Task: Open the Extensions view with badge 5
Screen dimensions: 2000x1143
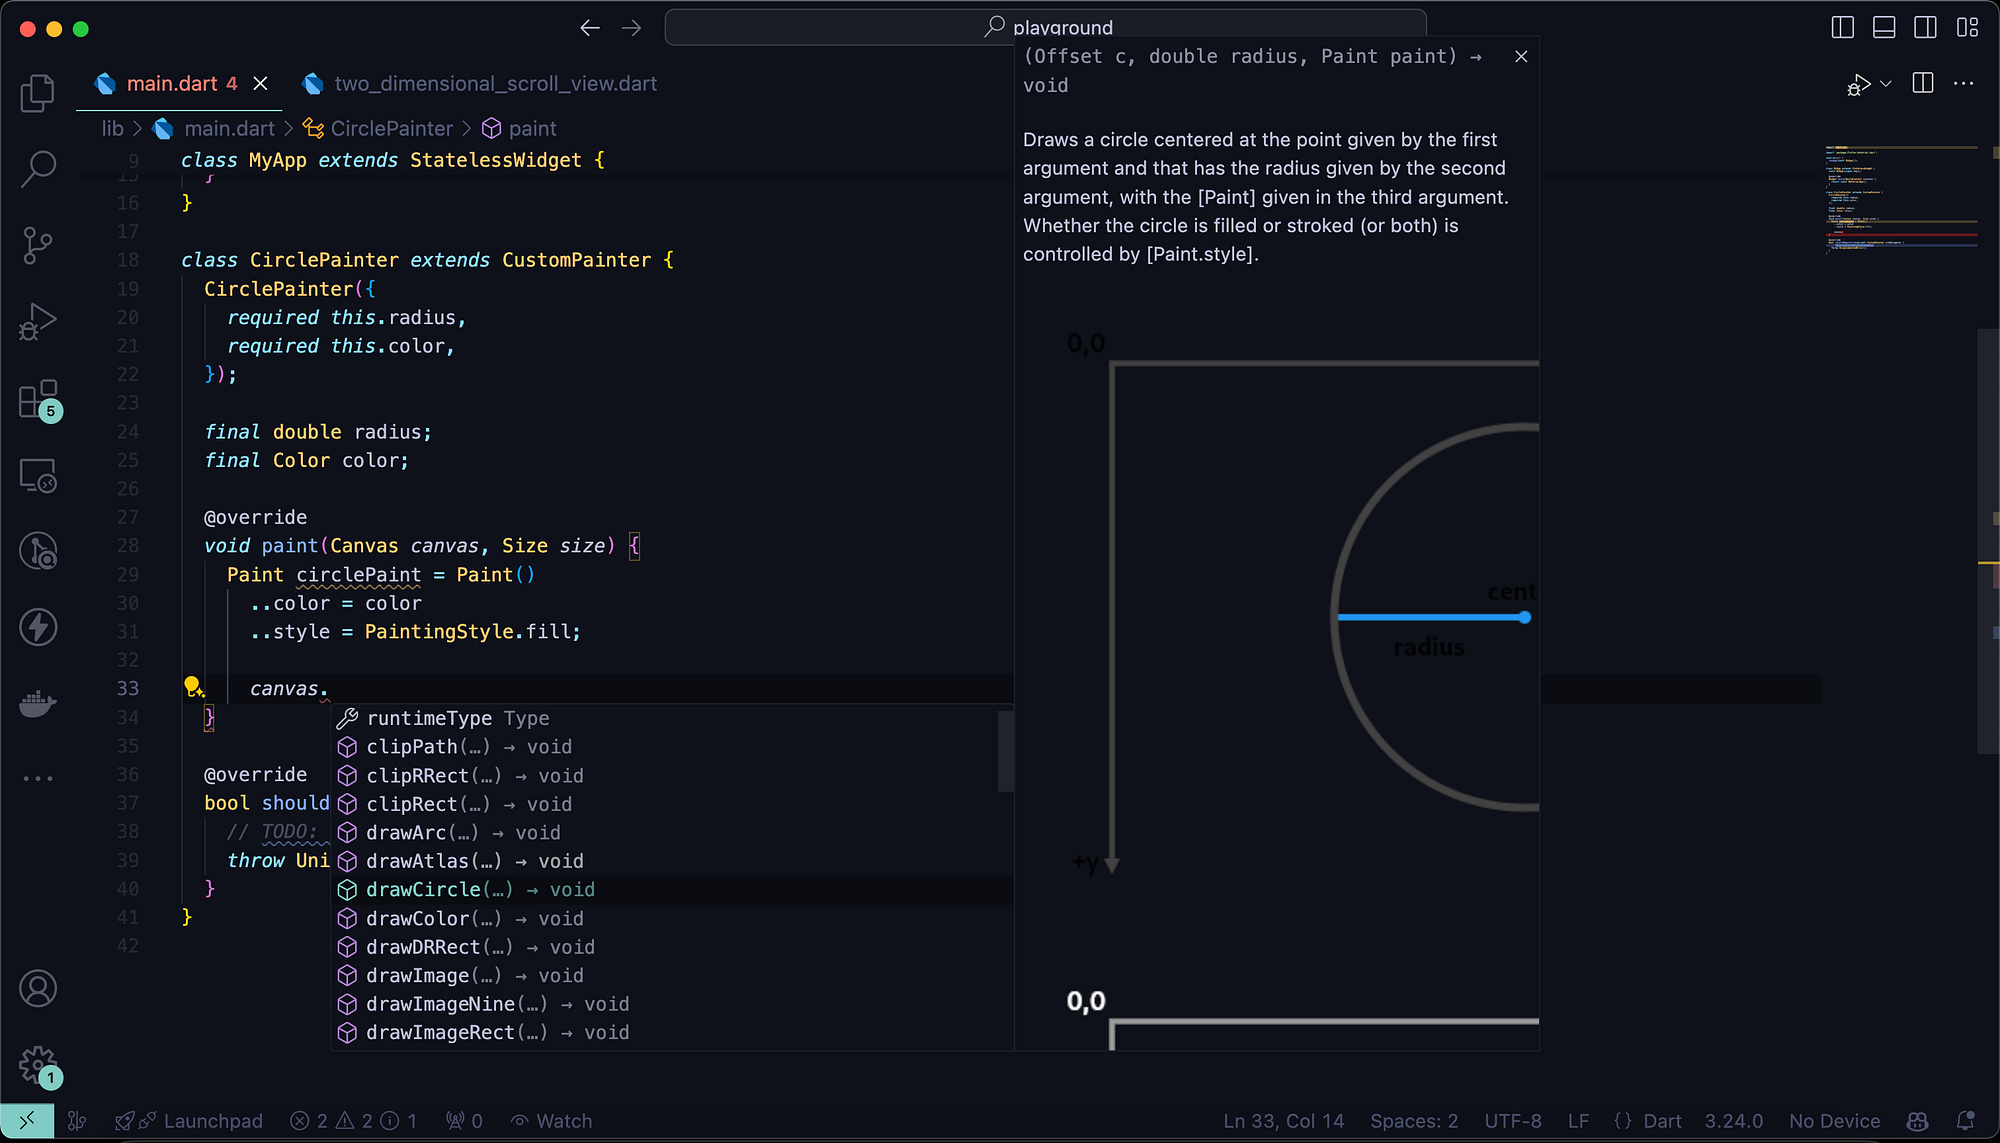Action: tap(40, 400)
